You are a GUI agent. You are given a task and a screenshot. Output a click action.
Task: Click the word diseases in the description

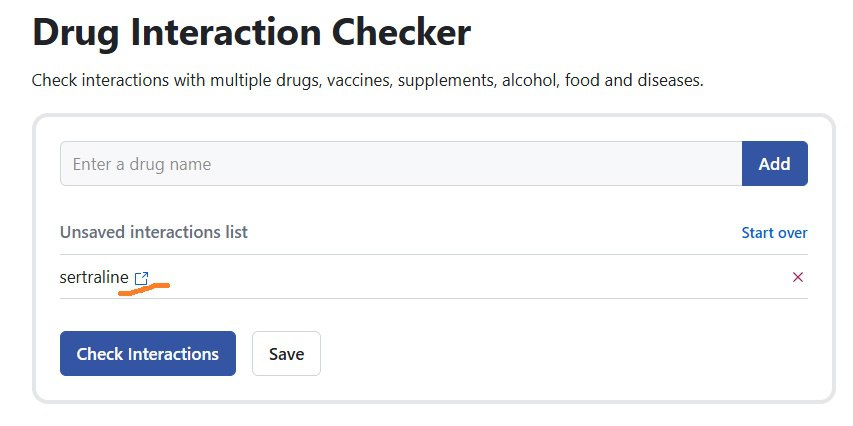(x=671, y=80)
